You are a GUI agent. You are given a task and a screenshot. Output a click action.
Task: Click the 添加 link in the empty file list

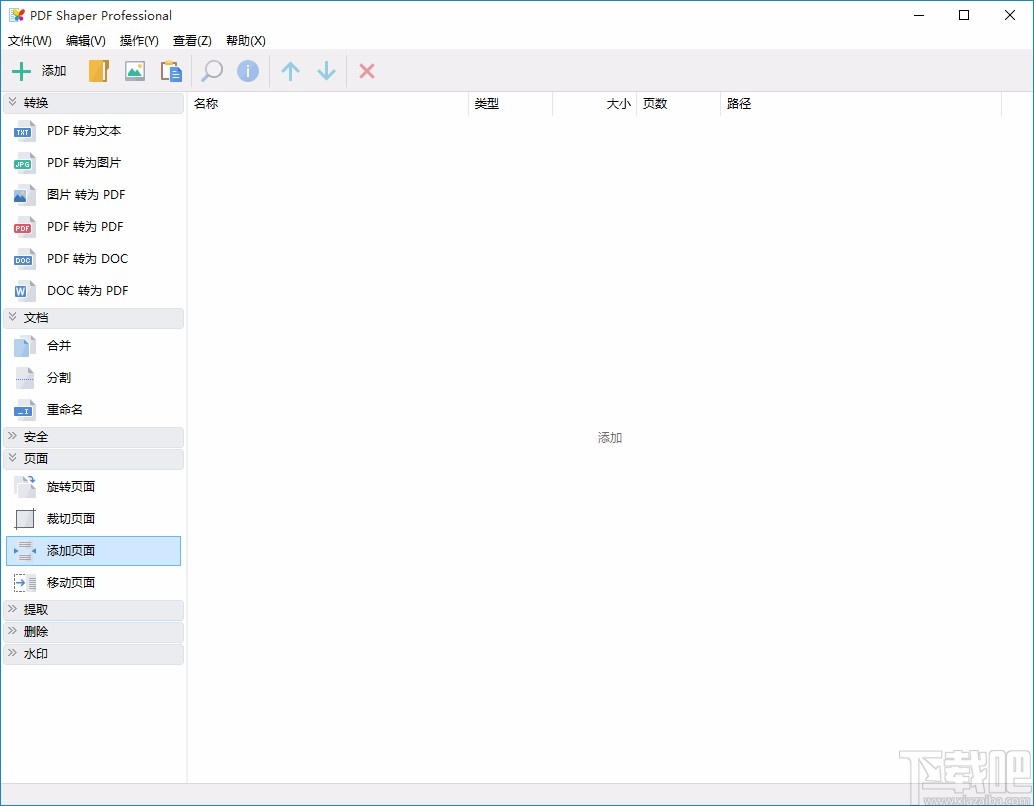(x=609, y=437)
